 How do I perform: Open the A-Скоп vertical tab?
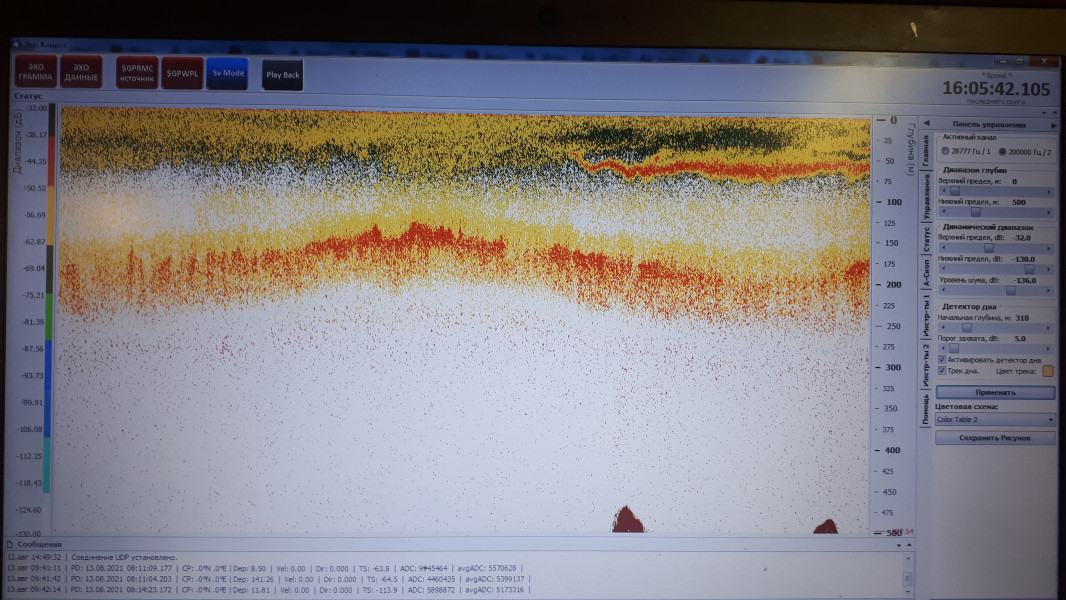(x=926, y=274)
